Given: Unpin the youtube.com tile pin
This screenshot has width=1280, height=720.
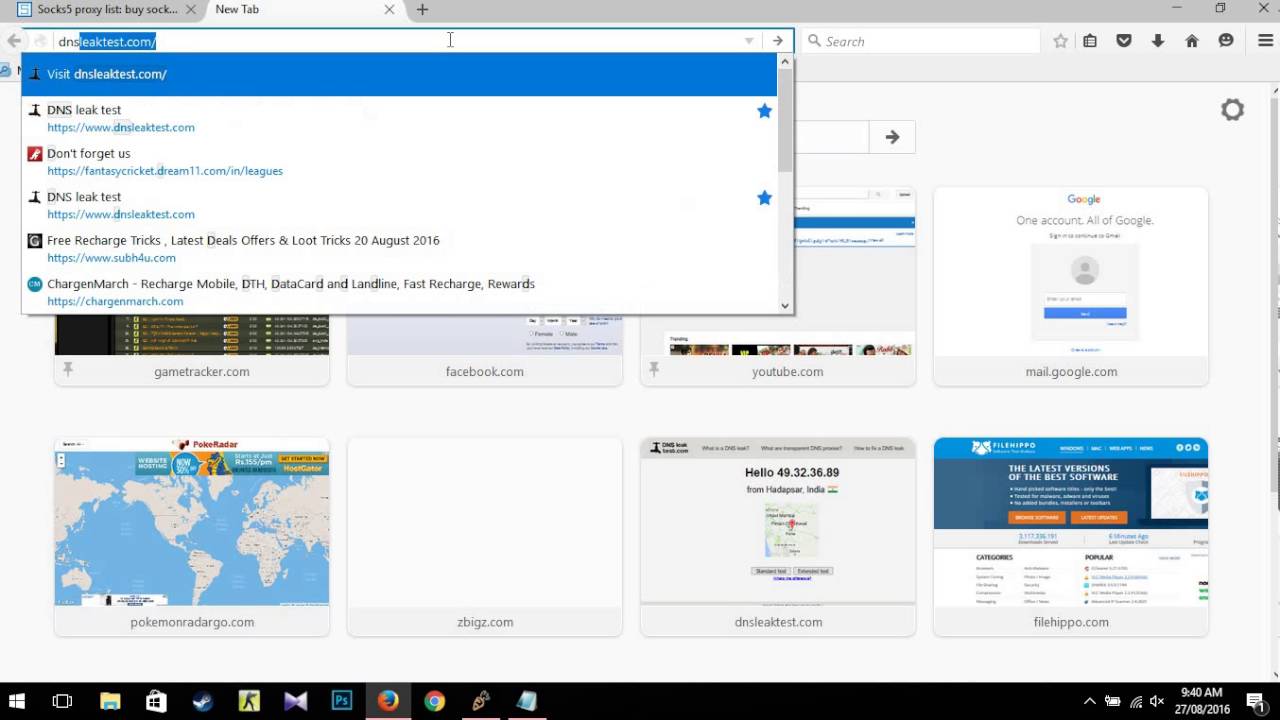Looking at the screenshot, I should 654,370.
